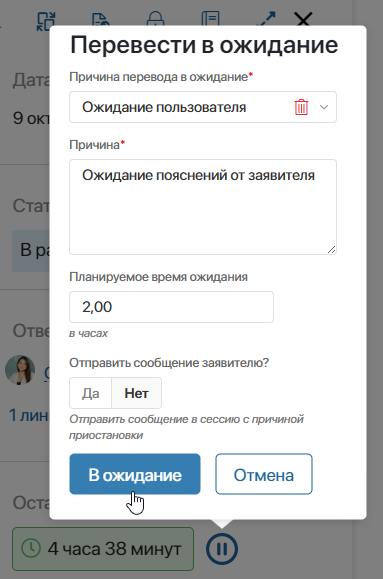The width and height of the screenshot is (383, 579).
Task: Click the lock icon in top toolbar
Action: click(155, 18)
